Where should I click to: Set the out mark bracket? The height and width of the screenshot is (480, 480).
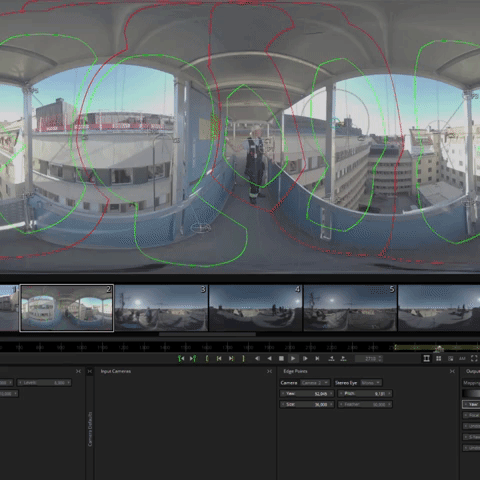(243, 359)
